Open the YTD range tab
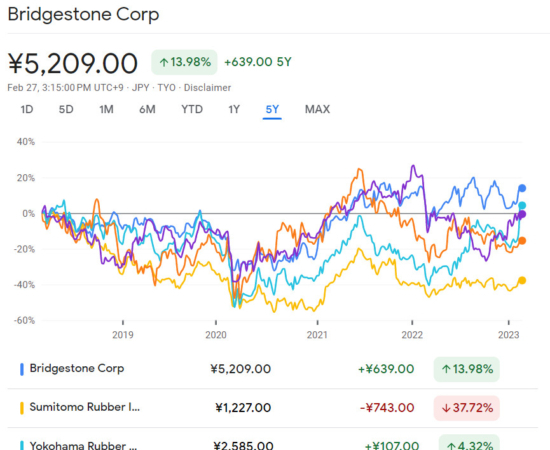 192,109
